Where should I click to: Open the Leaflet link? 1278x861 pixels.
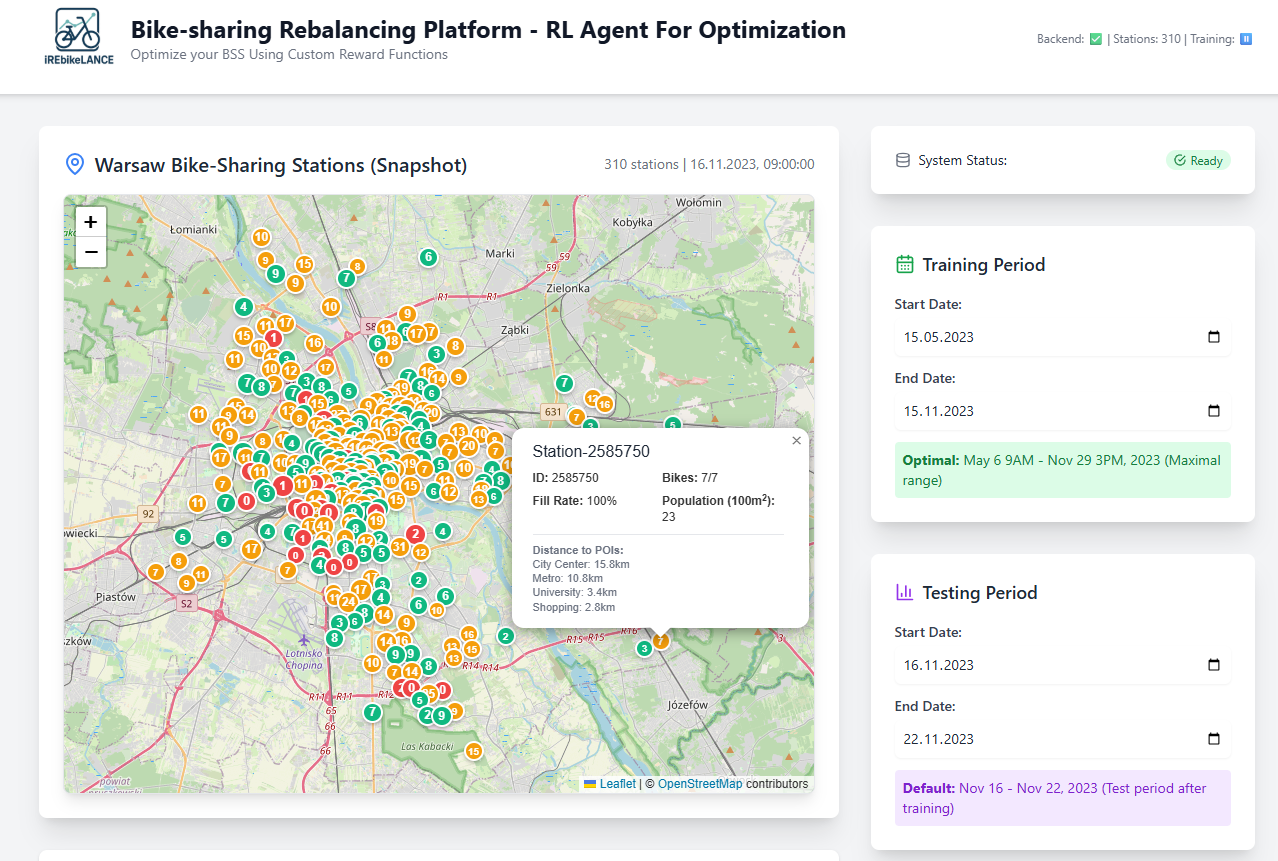pos(617,784)
